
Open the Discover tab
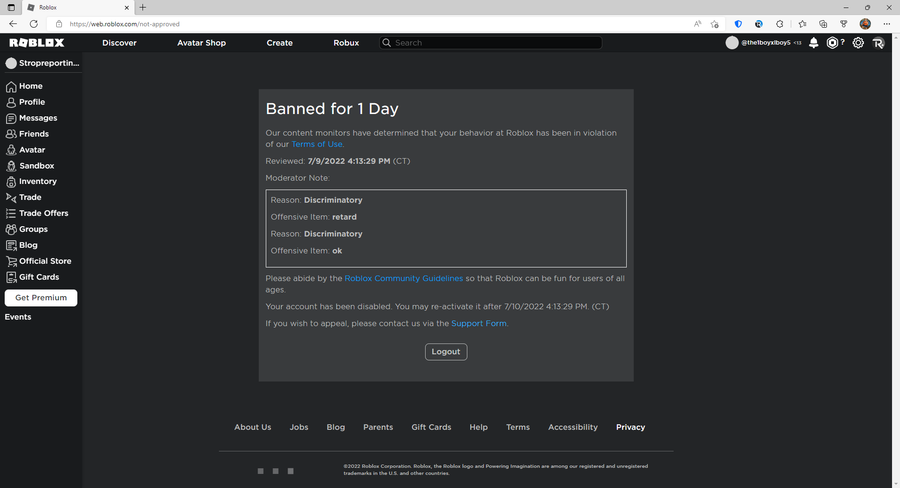(119, 43)
